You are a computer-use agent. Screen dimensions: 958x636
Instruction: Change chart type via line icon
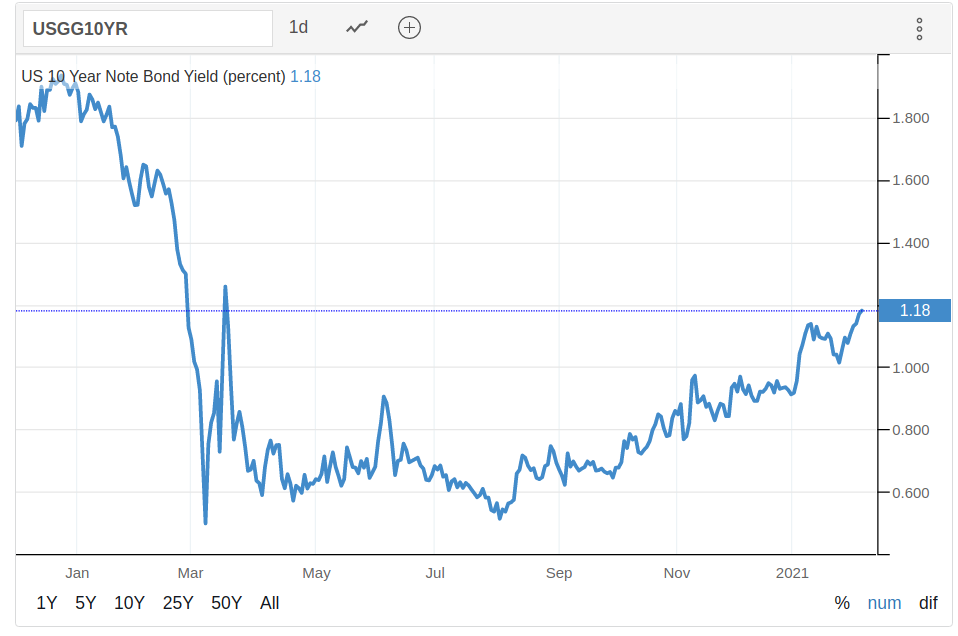pos(357,27)
